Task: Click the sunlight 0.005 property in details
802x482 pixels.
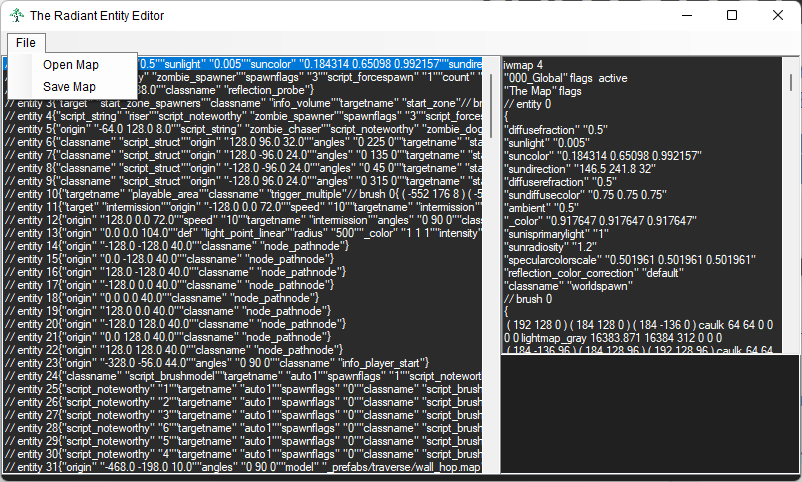Action: (546, 143)
